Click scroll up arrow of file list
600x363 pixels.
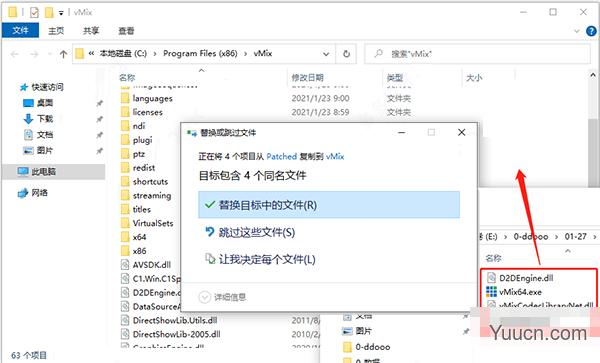(593, 75)
